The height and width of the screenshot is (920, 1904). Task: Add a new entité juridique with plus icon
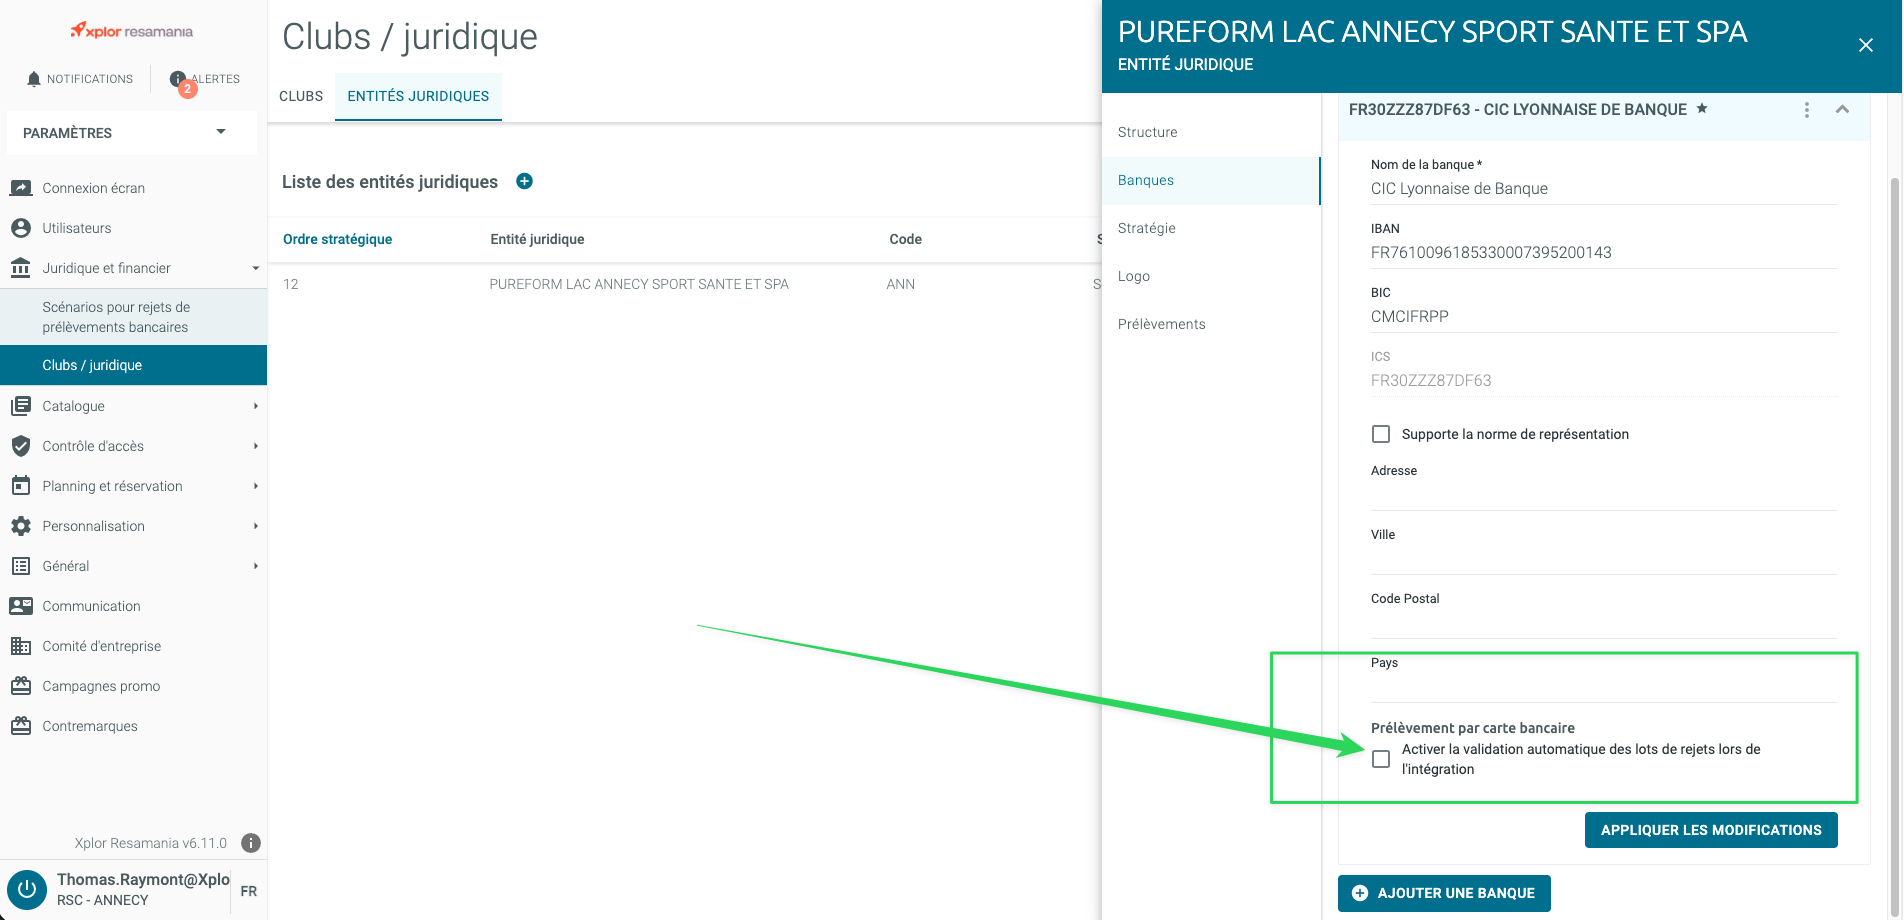point(524,181)
